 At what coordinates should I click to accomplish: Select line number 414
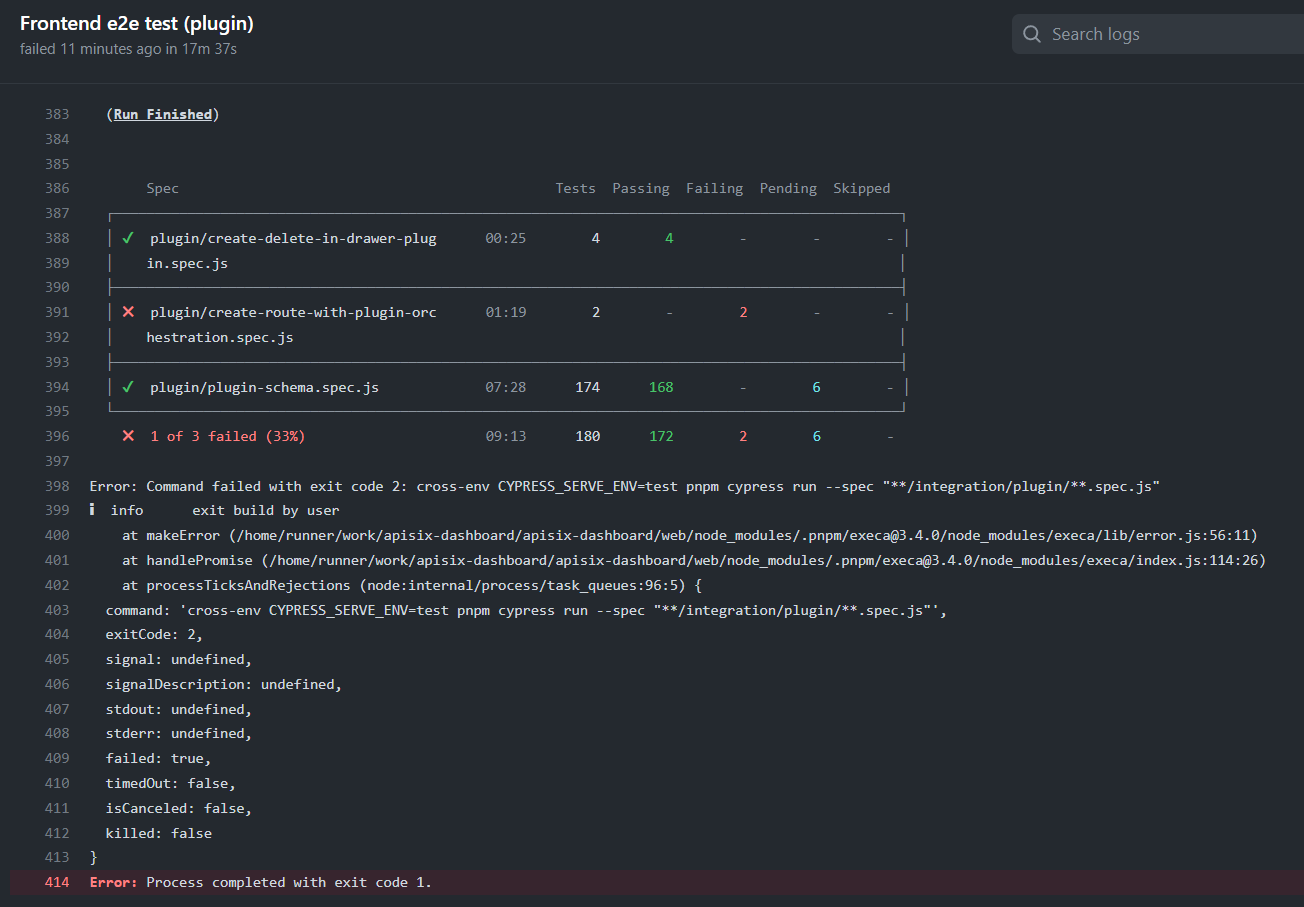coord(57,882)
